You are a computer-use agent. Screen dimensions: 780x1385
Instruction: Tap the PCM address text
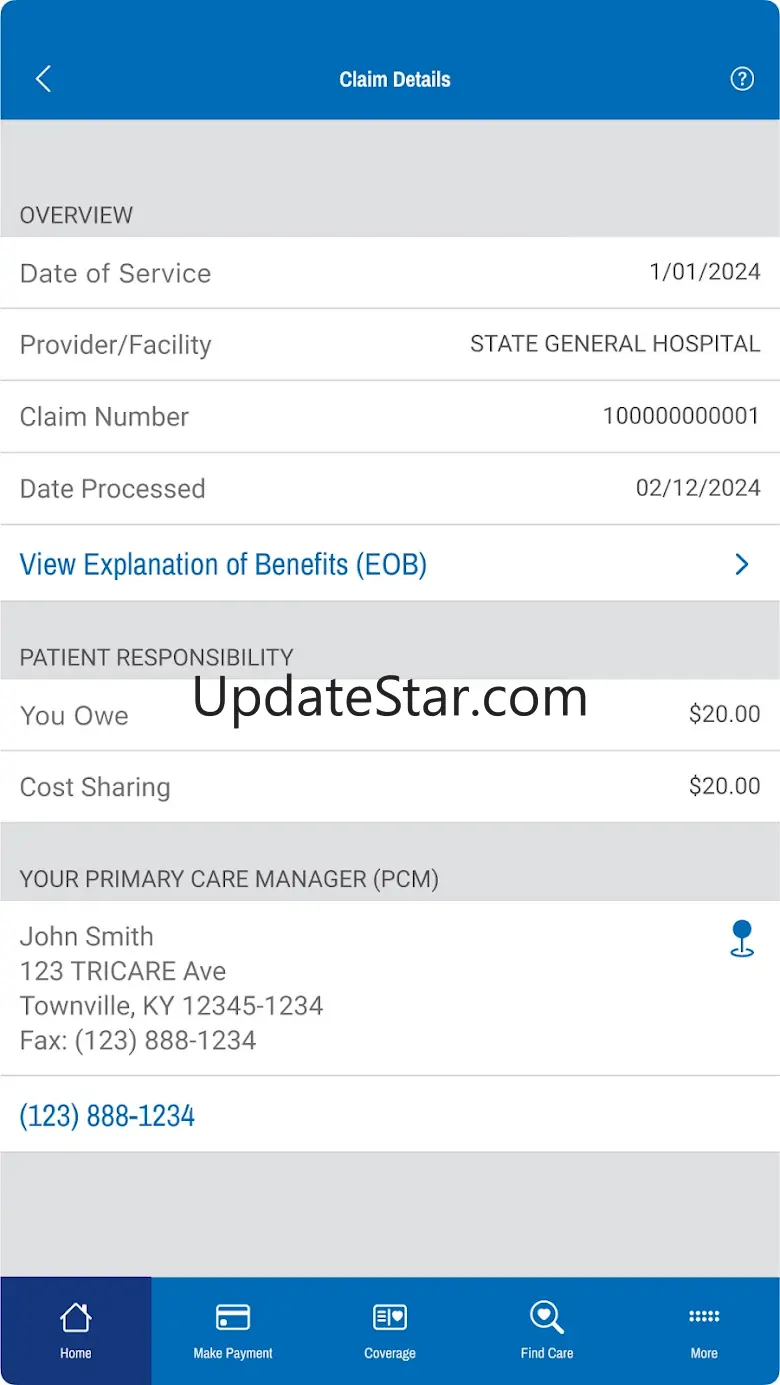click(x=171, y=988)
